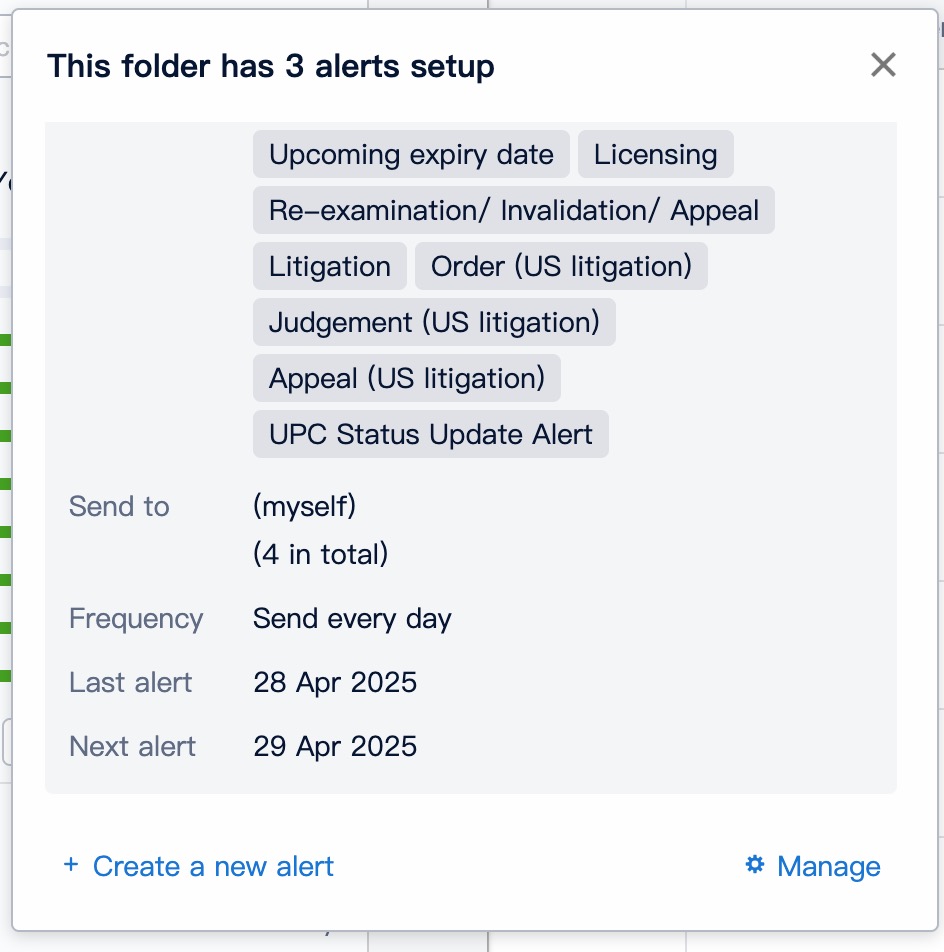Click the Next alert date 29 Apr 2025
The height and width of the screenshot is (952, 944).
[335, 747]
